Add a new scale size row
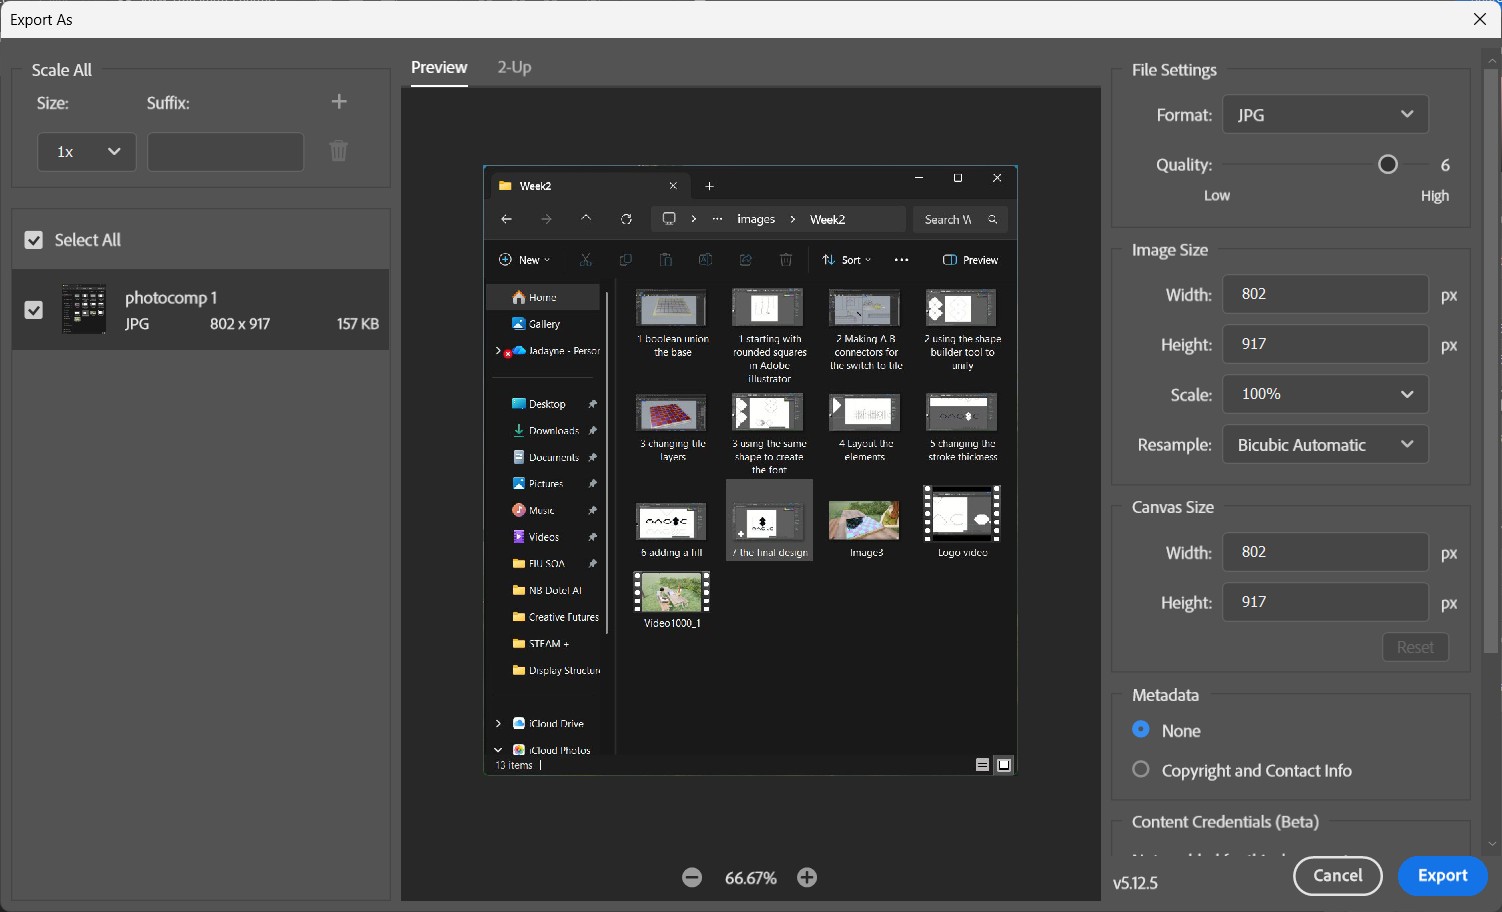Screen dimensions: 1502x912 pos(339,102)
